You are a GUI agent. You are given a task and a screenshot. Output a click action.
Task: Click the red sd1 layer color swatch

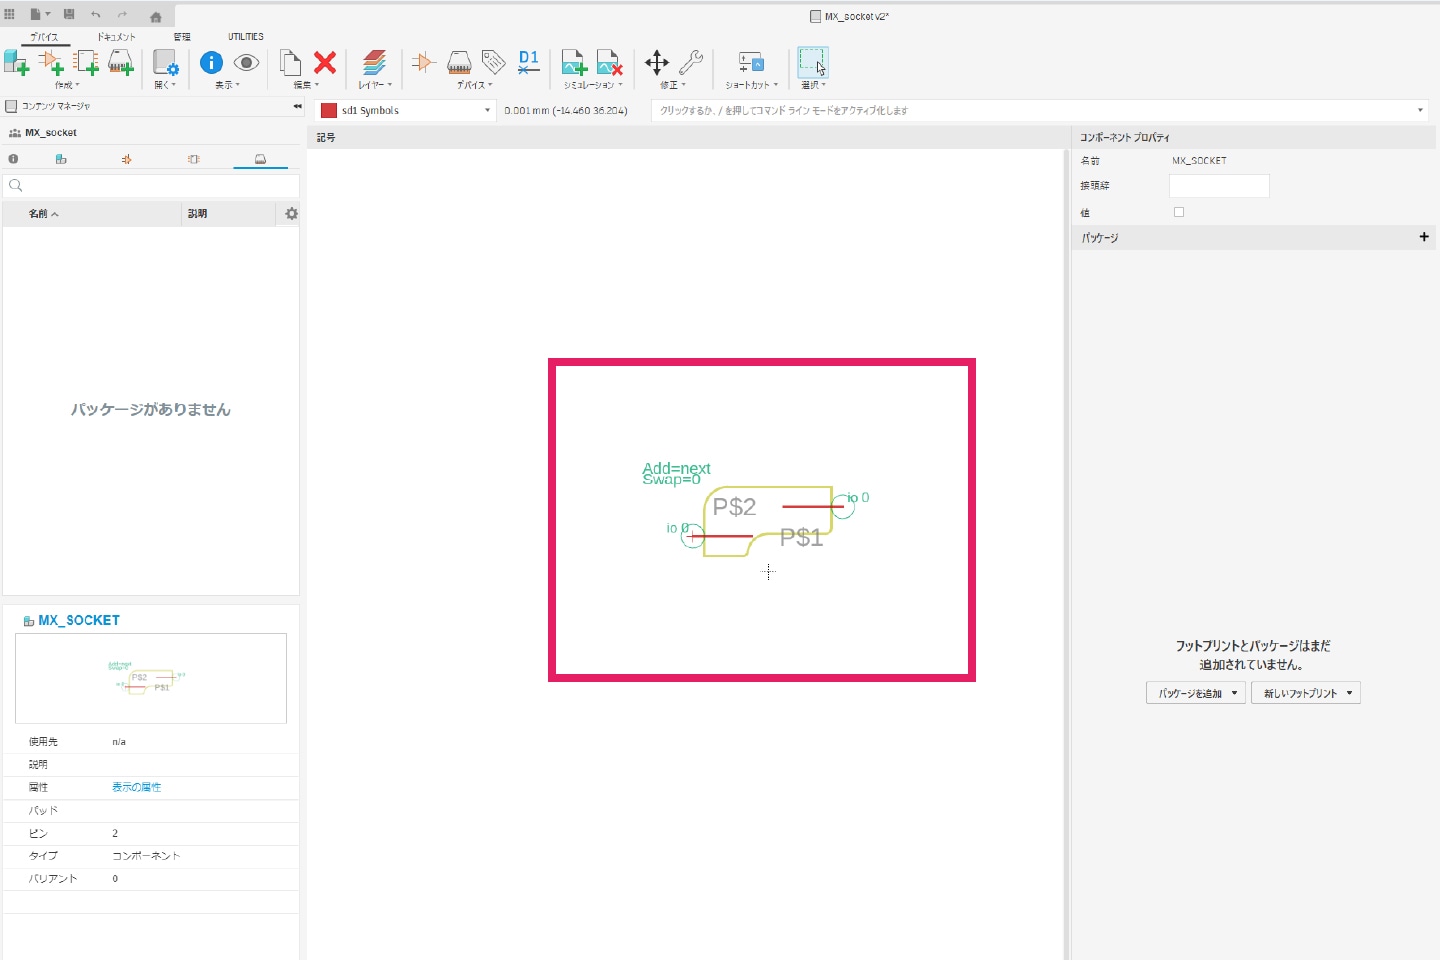329,111
